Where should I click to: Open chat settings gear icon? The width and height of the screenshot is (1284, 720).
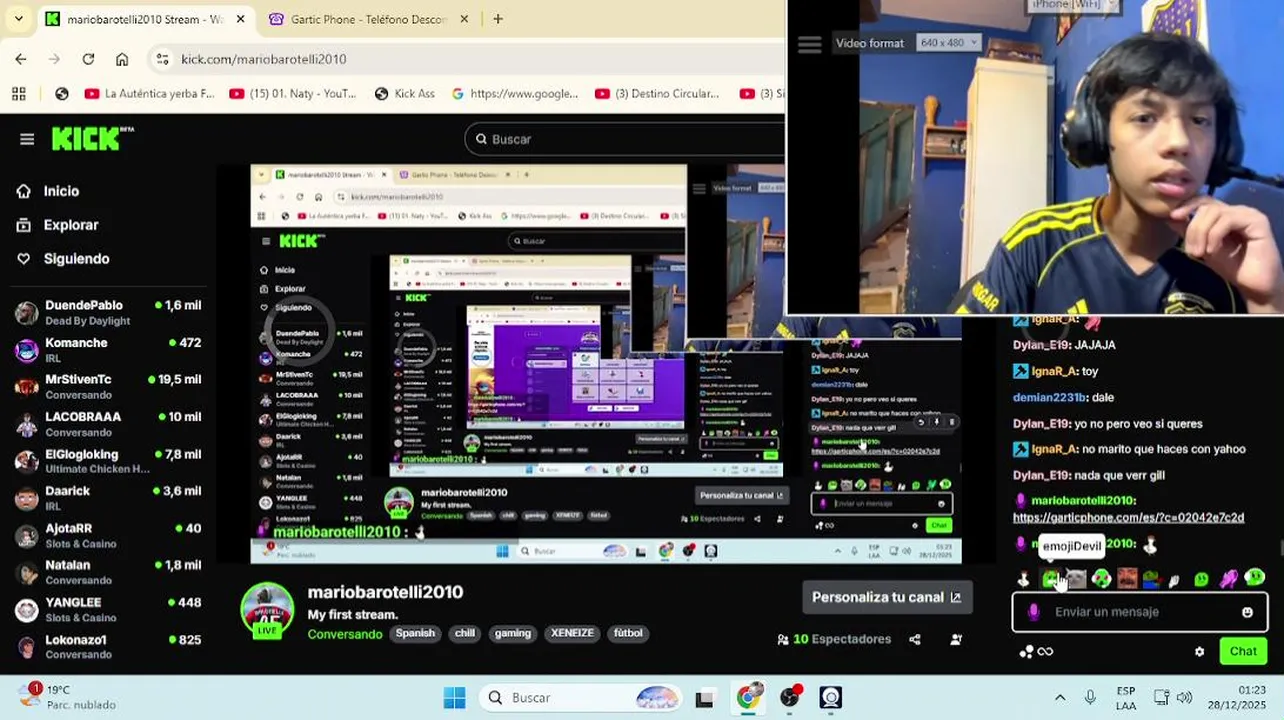(x=1199, y=652)
